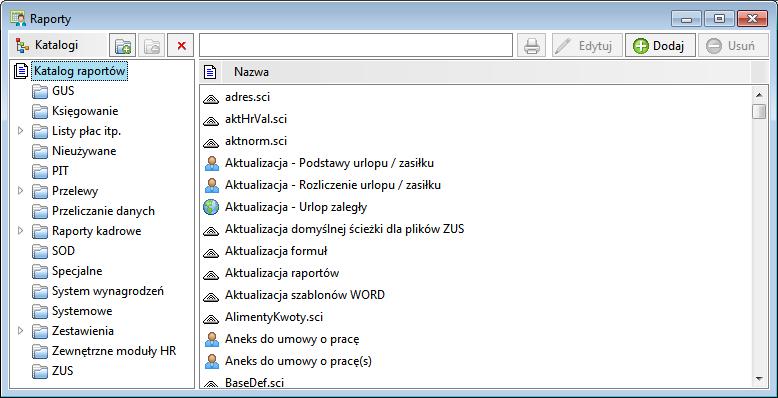Close the Raporty window
Viewport: 778px width, 398px height.
click(752, 19)
